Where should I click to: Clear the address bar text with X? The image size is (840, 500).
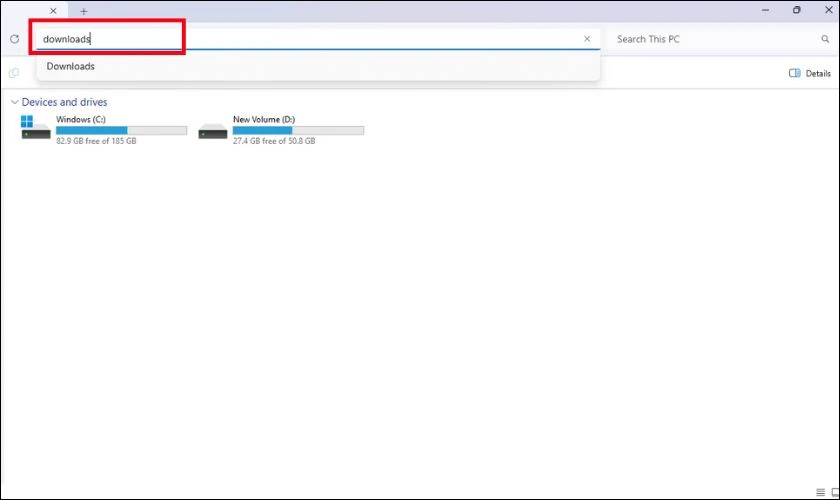pos(587,39)
